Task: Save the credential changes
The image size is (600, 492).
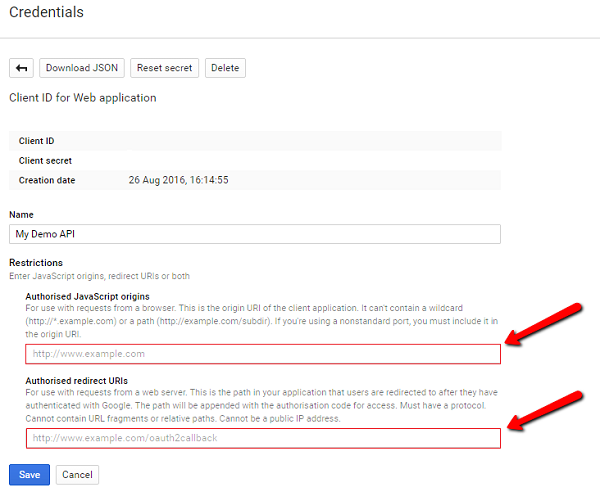Action: [29, 475]
